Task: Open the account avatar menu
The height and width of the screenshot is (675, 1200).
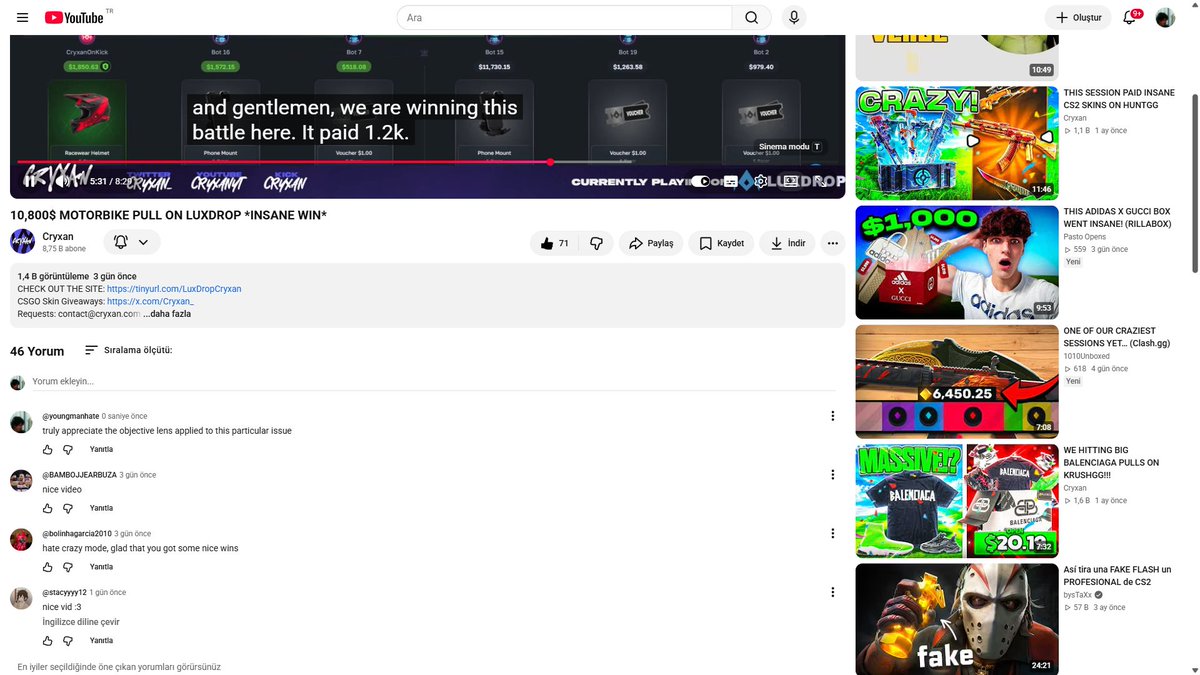Action: point(1165,17)
